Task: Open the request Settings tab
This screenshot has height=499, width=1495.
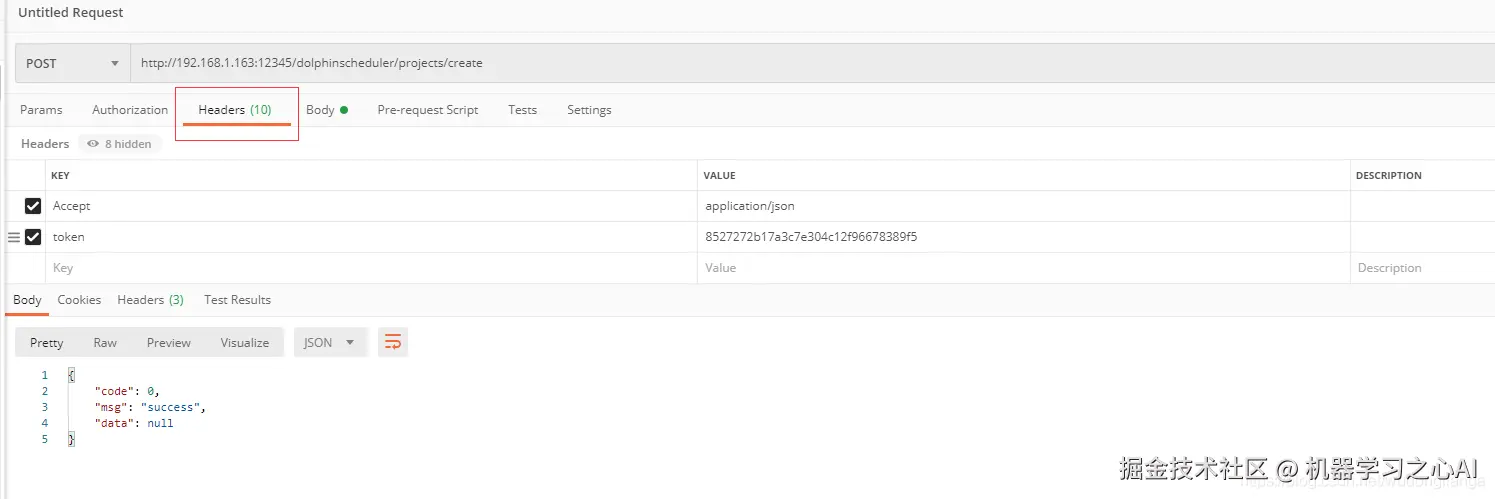Action: pyautogui.click(x=589, y=110)
